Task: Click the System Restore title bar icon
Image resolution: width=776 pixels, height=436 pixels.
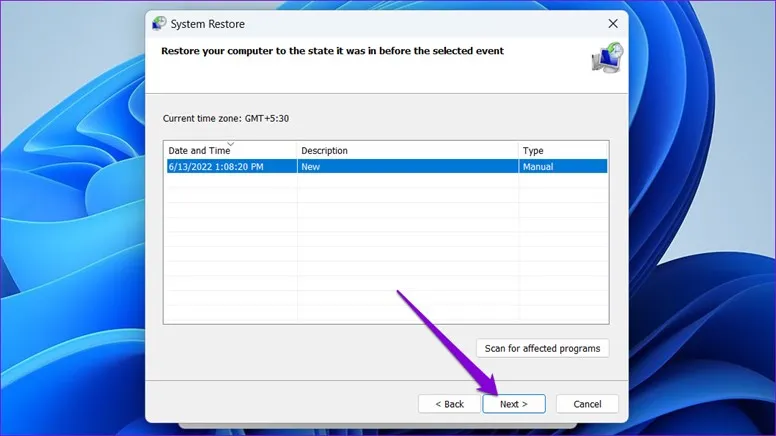Action: [159, 23]
